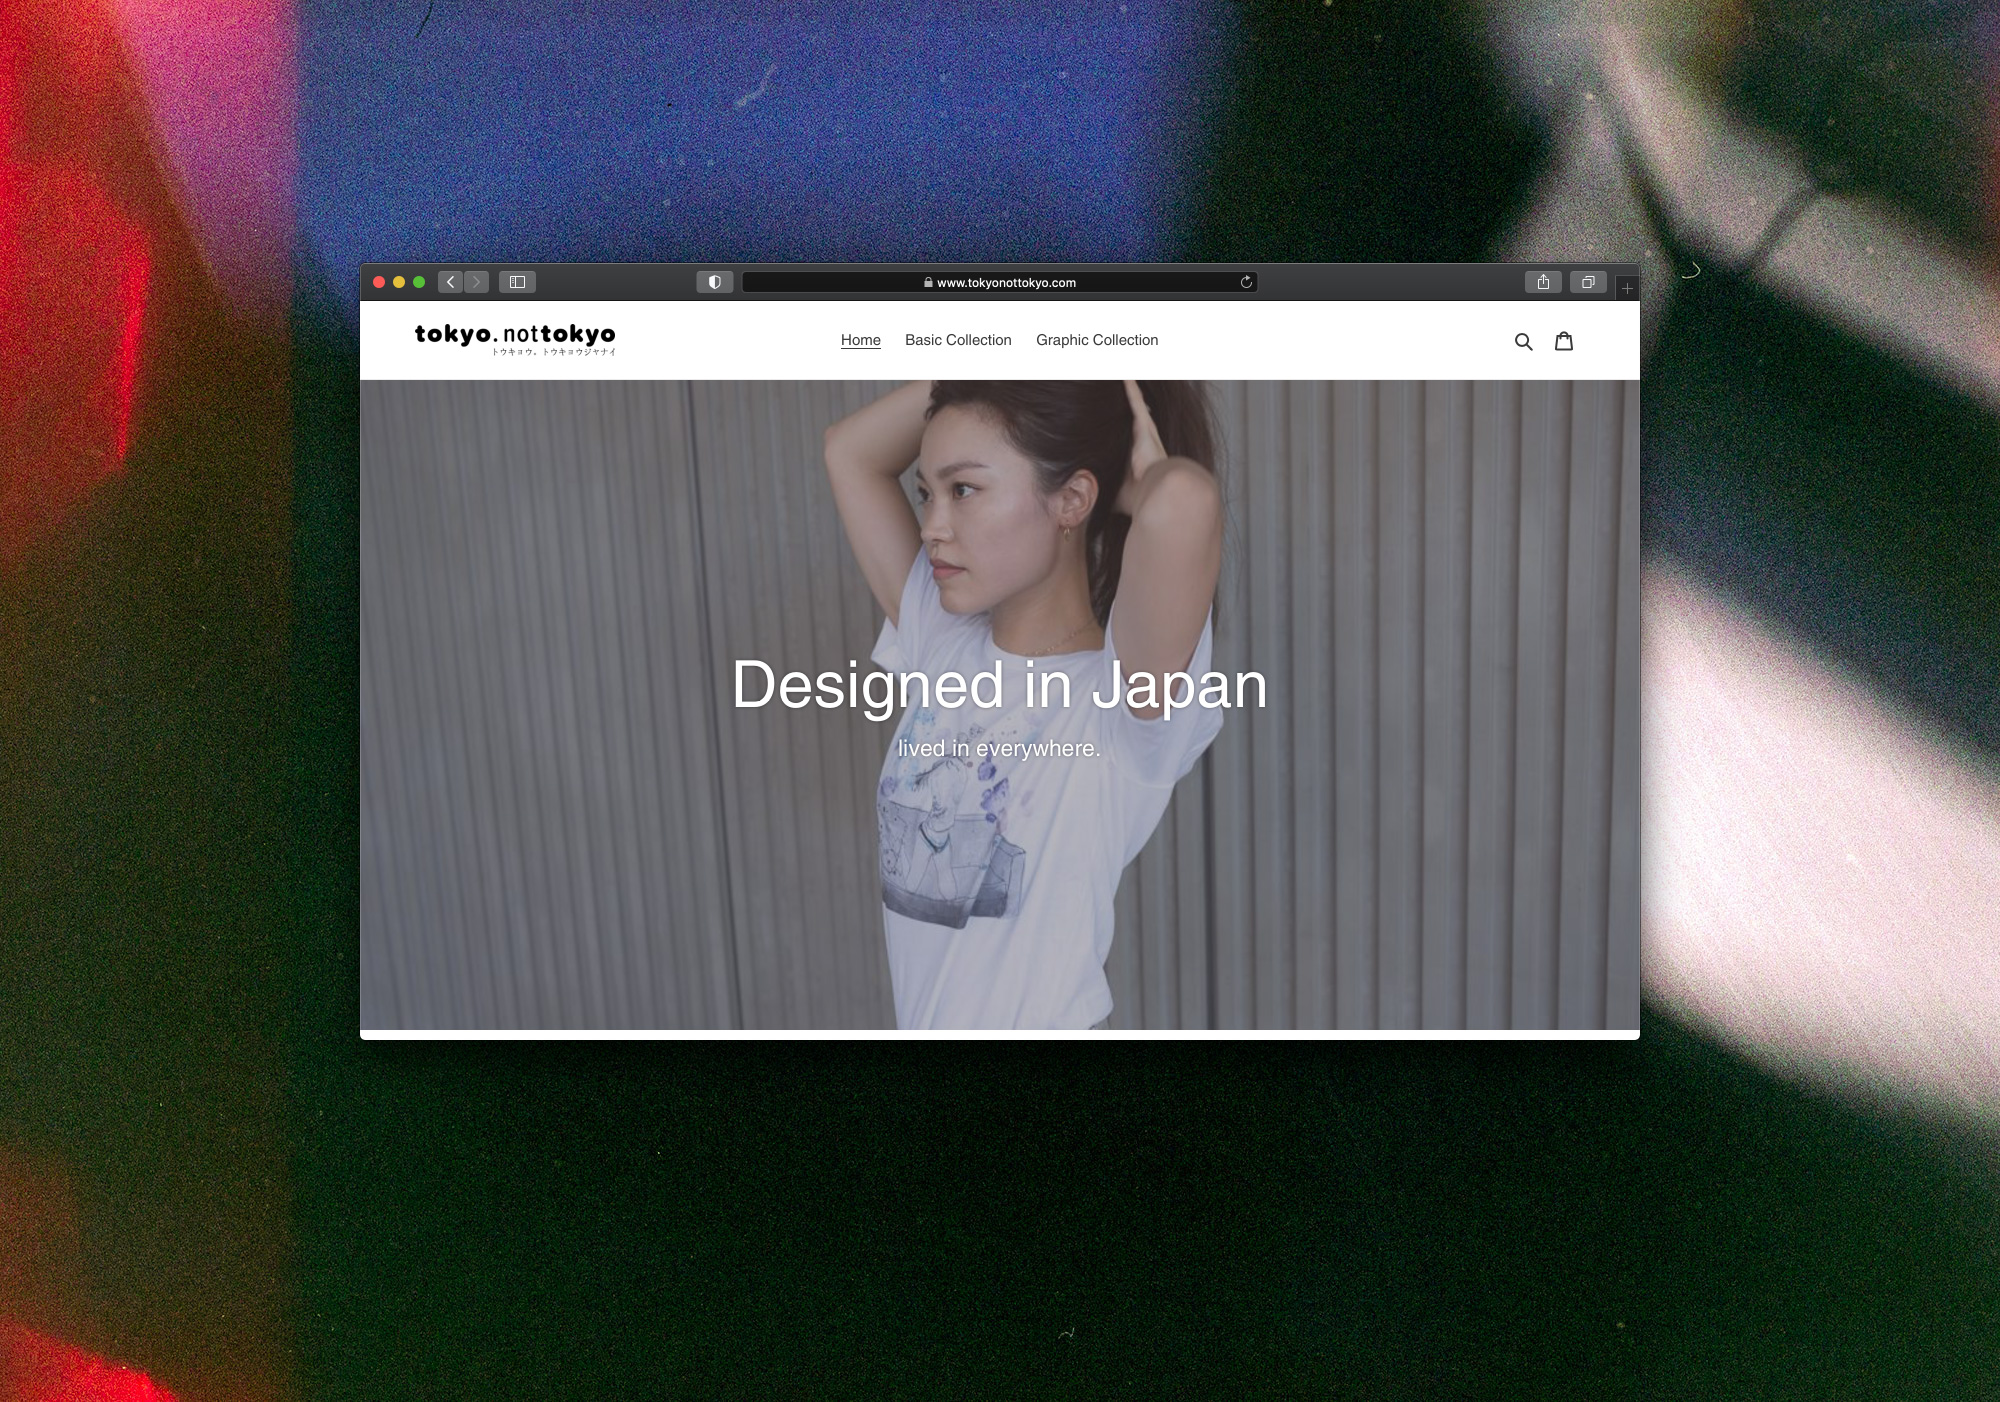This screenshot has width=2000, height=1402.
Task: Show the tab overview
Action: (1588, 282)
